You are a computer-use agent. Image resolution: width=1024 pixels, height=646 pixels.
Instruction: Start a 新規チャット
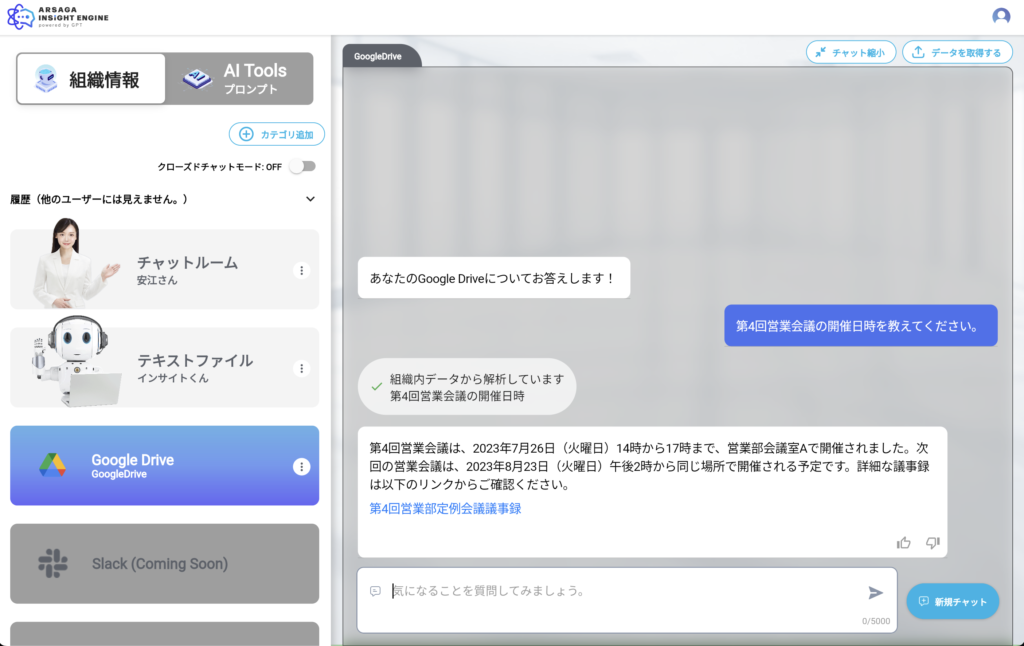952,602
